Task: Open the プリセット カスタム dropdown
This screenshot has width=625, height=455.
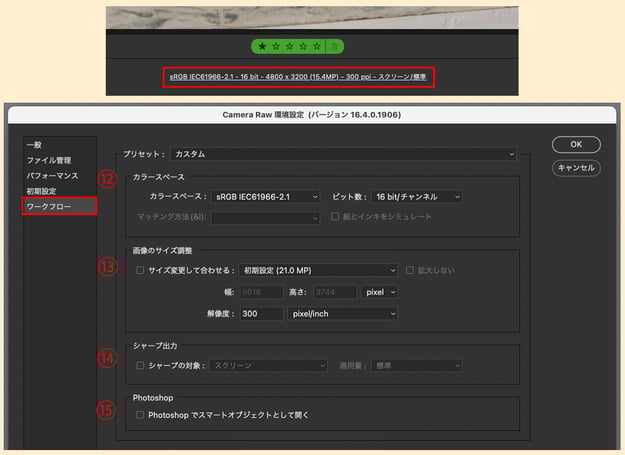Action: pos(344,154)
